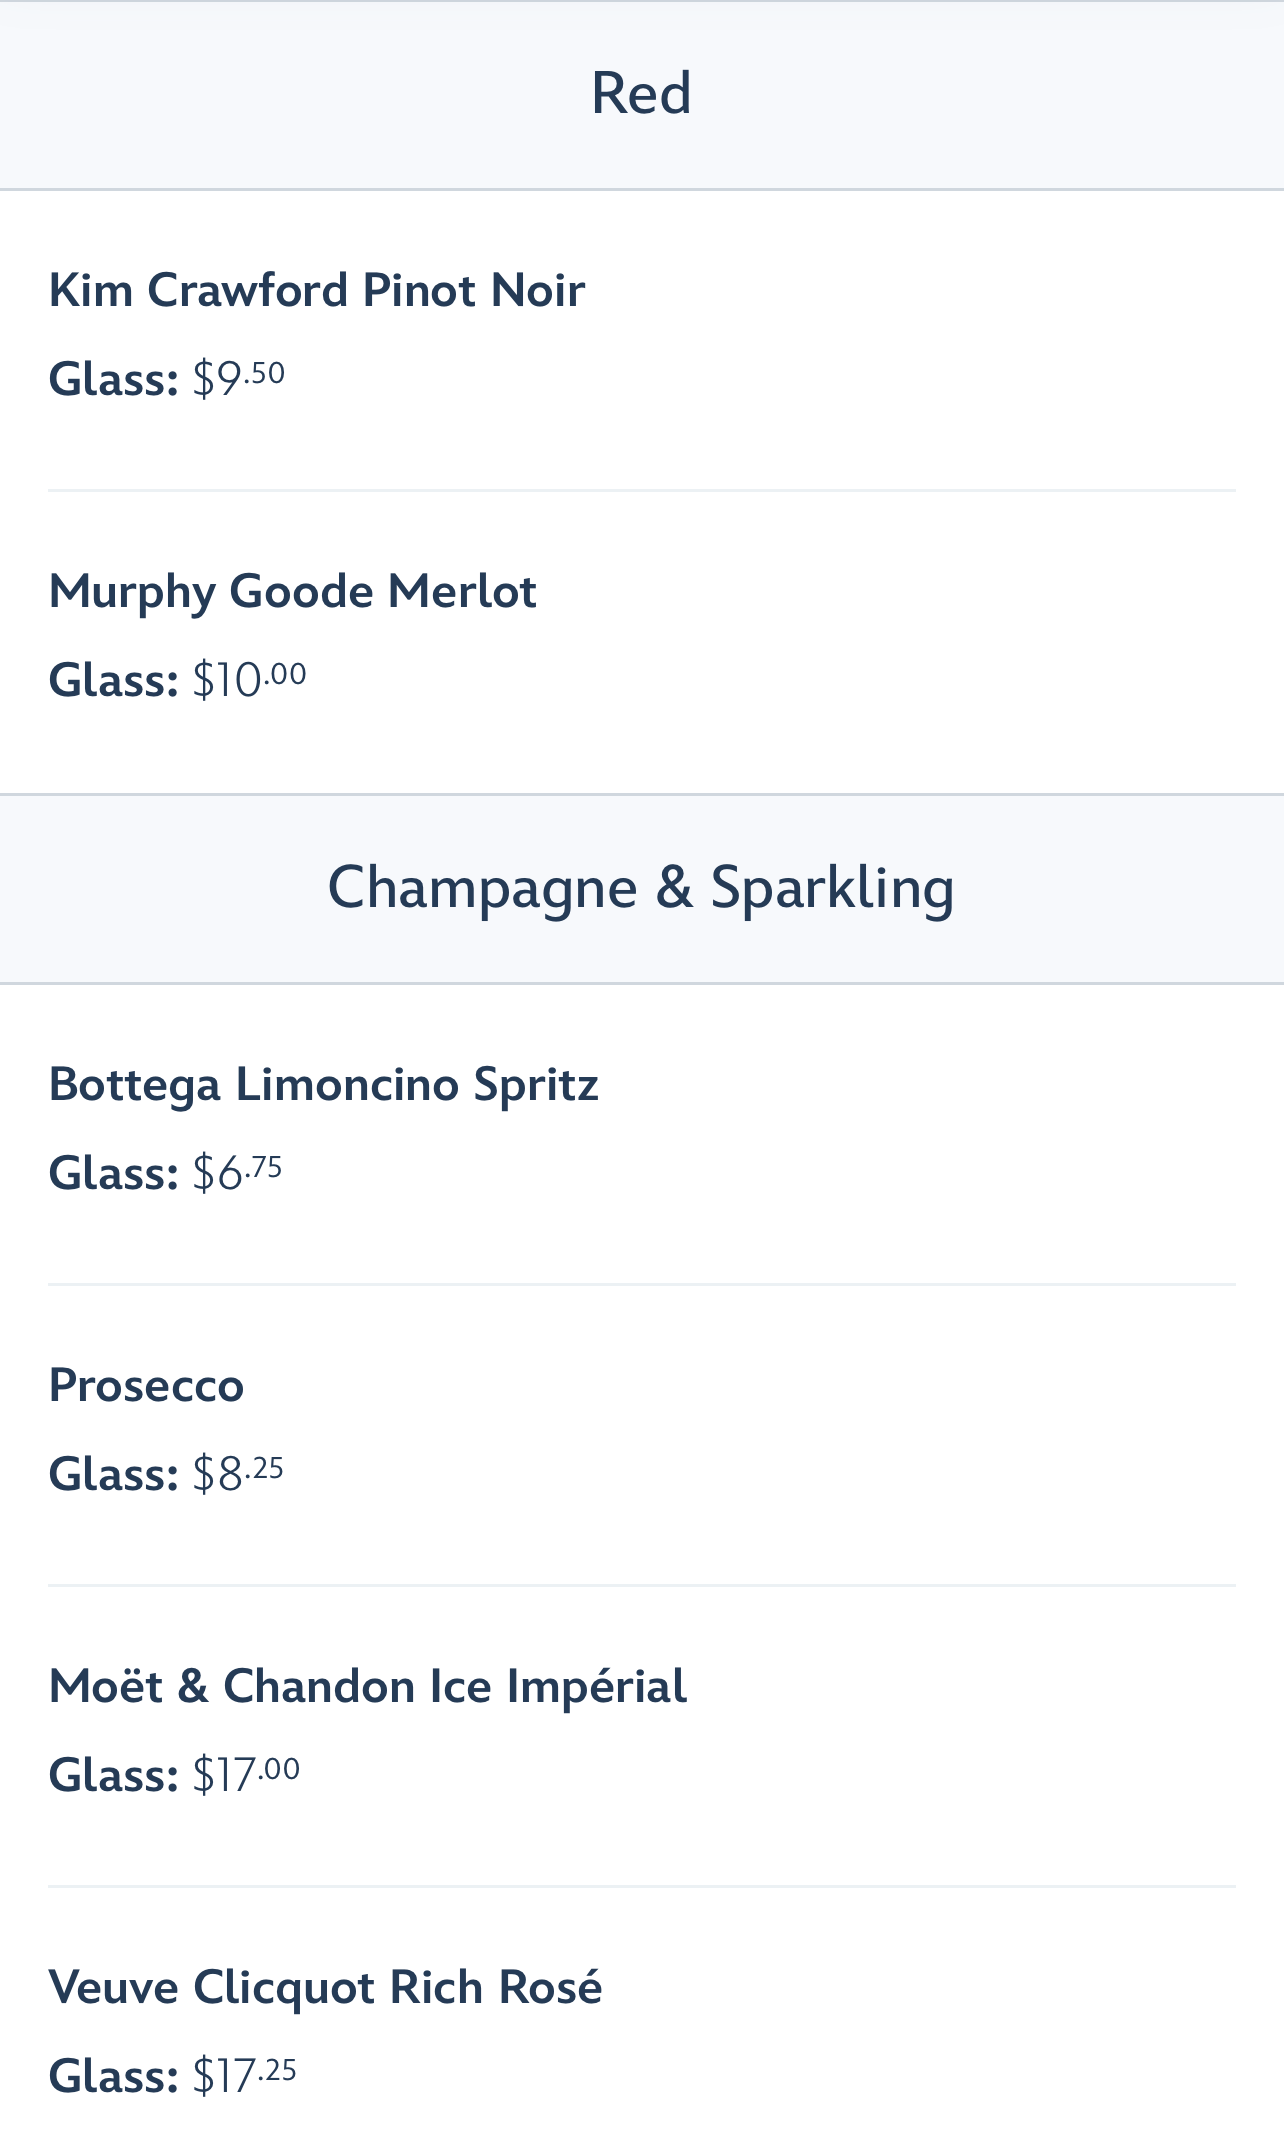Click the $8.25 glass price
The height and width of the screenshot is (2146, 1284).
point(239,1474)
